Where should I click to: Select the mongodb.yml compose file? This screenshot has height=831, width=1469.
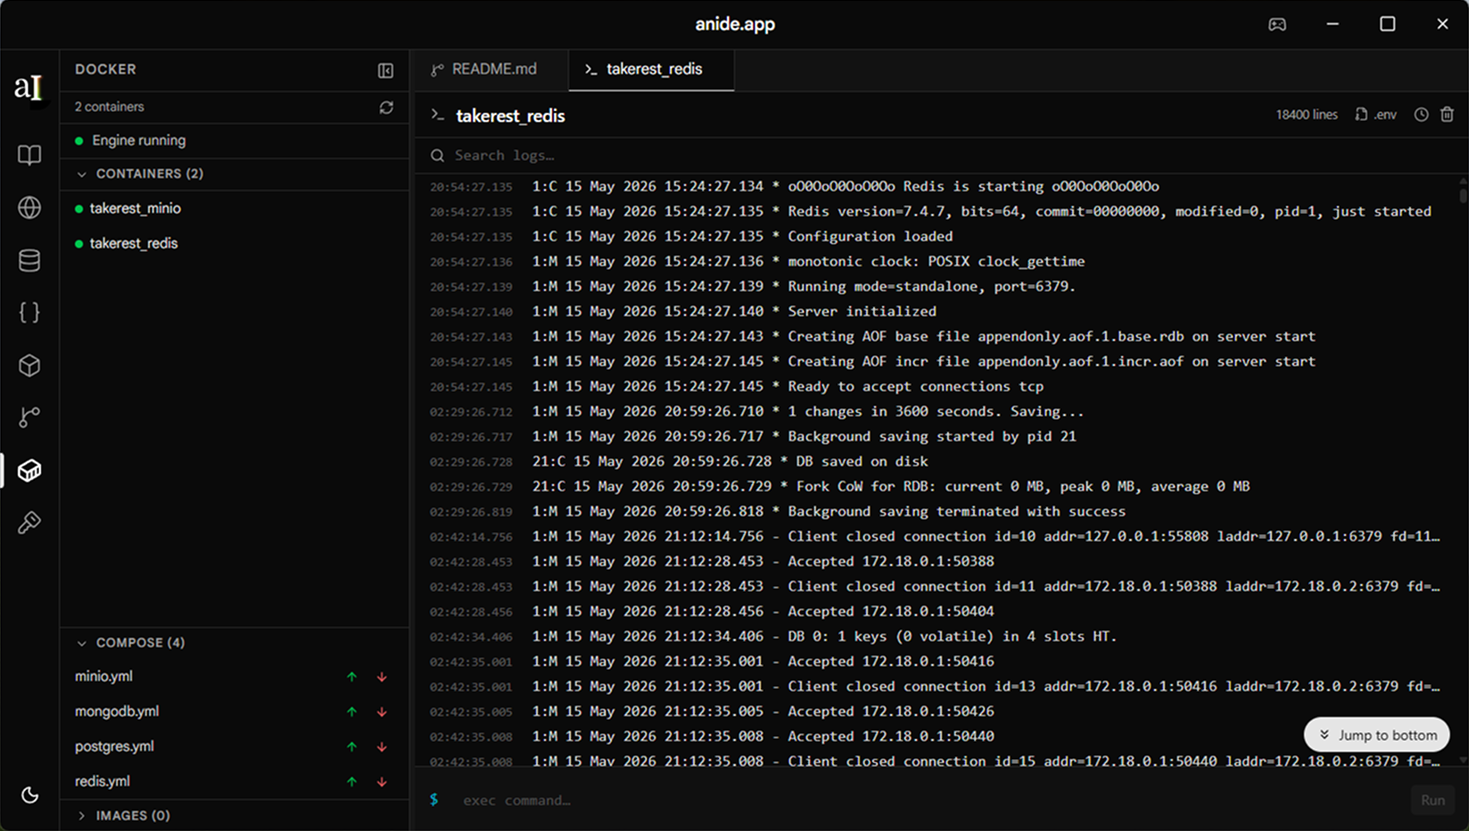pos(117,712)
